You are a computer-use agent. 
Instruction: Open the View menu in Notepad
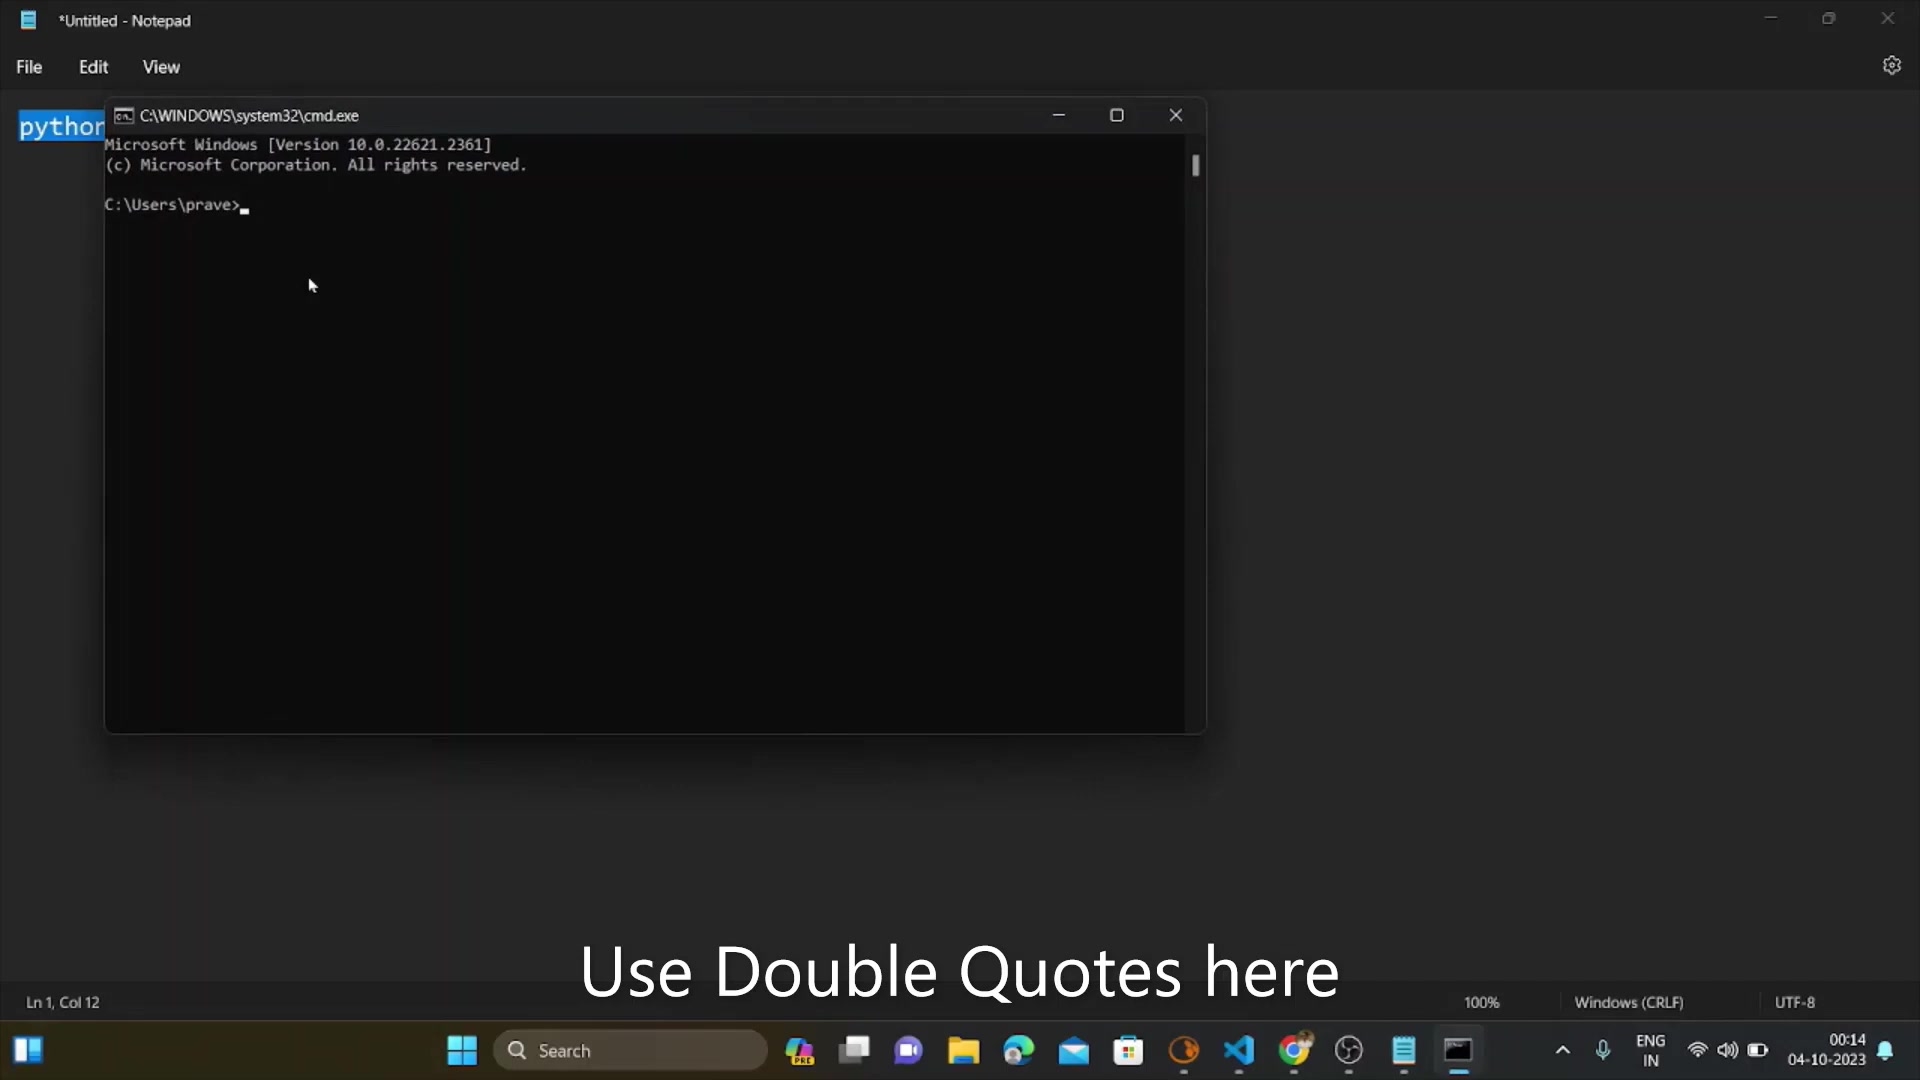[x=161, y=66]
